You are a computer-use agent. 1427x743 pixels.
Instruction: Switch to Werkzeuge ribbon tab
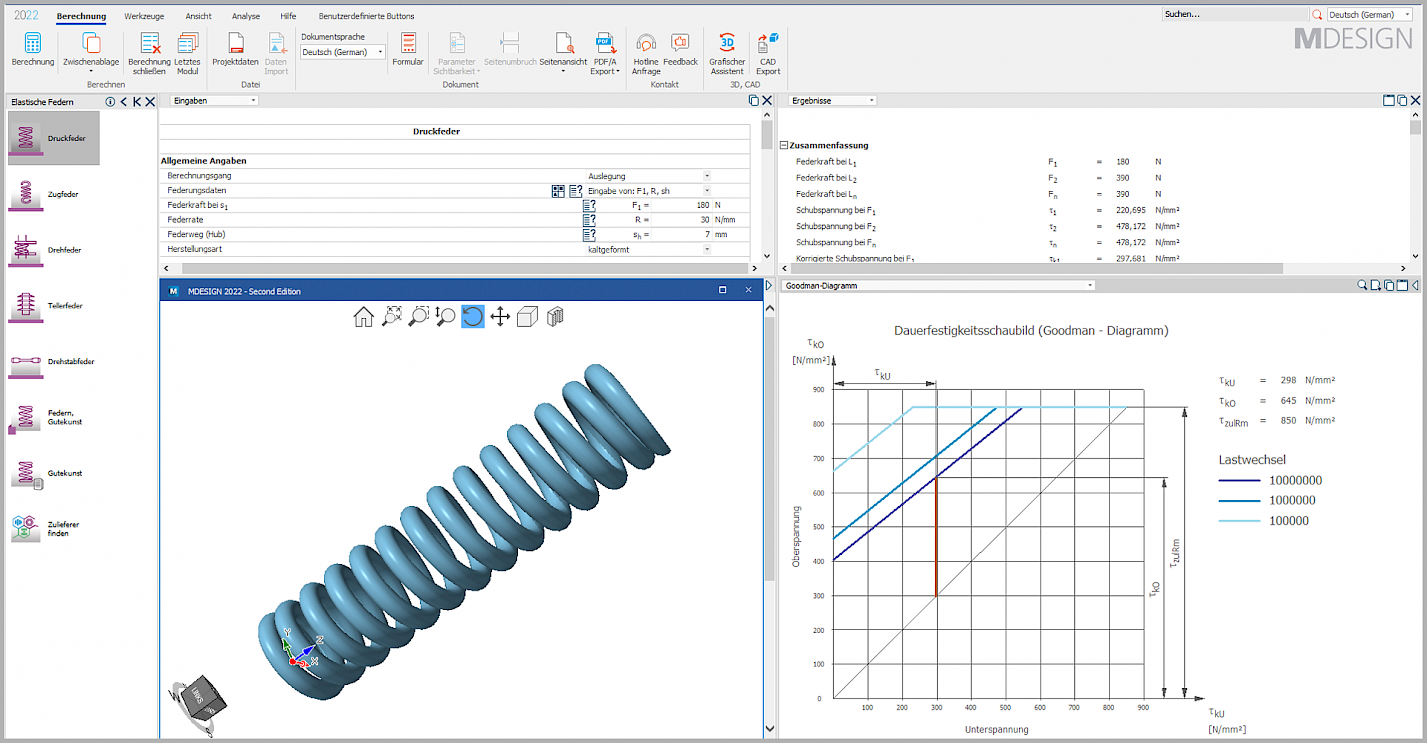[x=144, y=16]
